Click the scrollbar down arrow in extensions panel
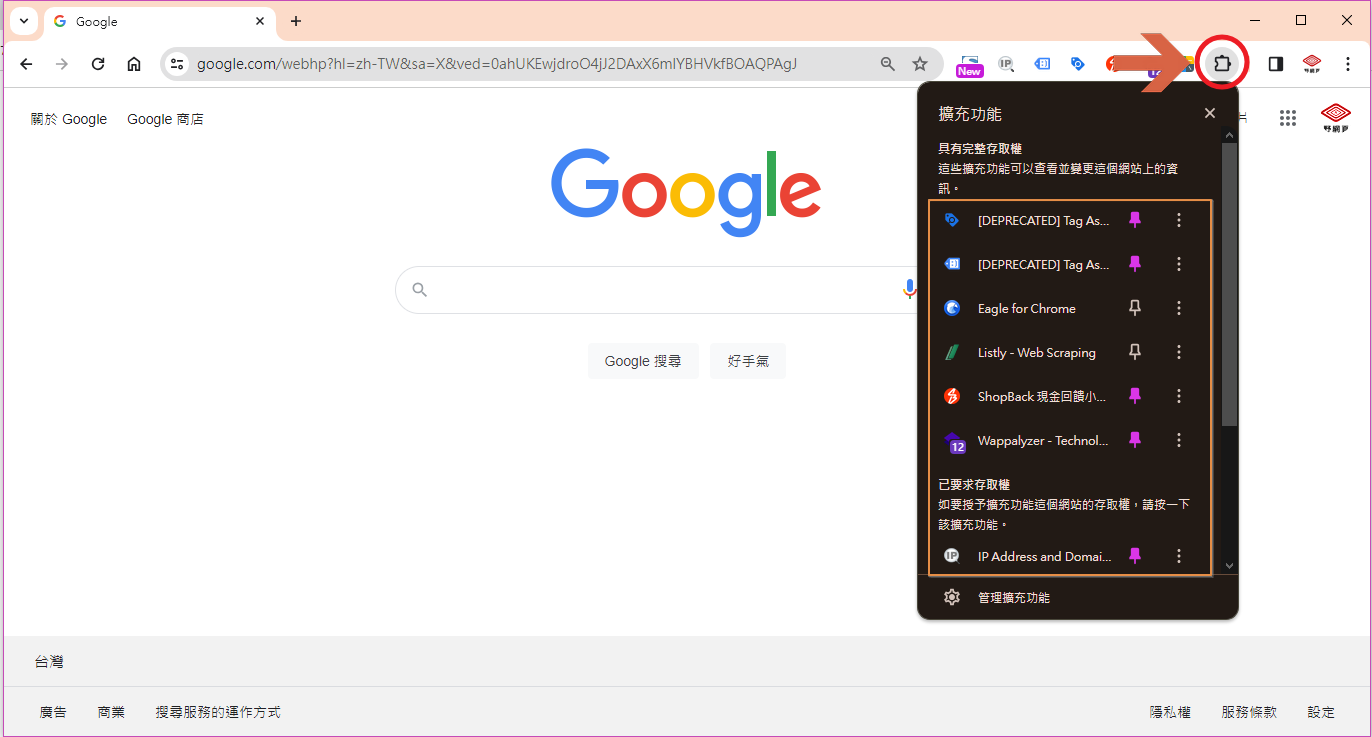Image resolution: width=1372 pixels, height=737 pixels. coord(1229,566)
